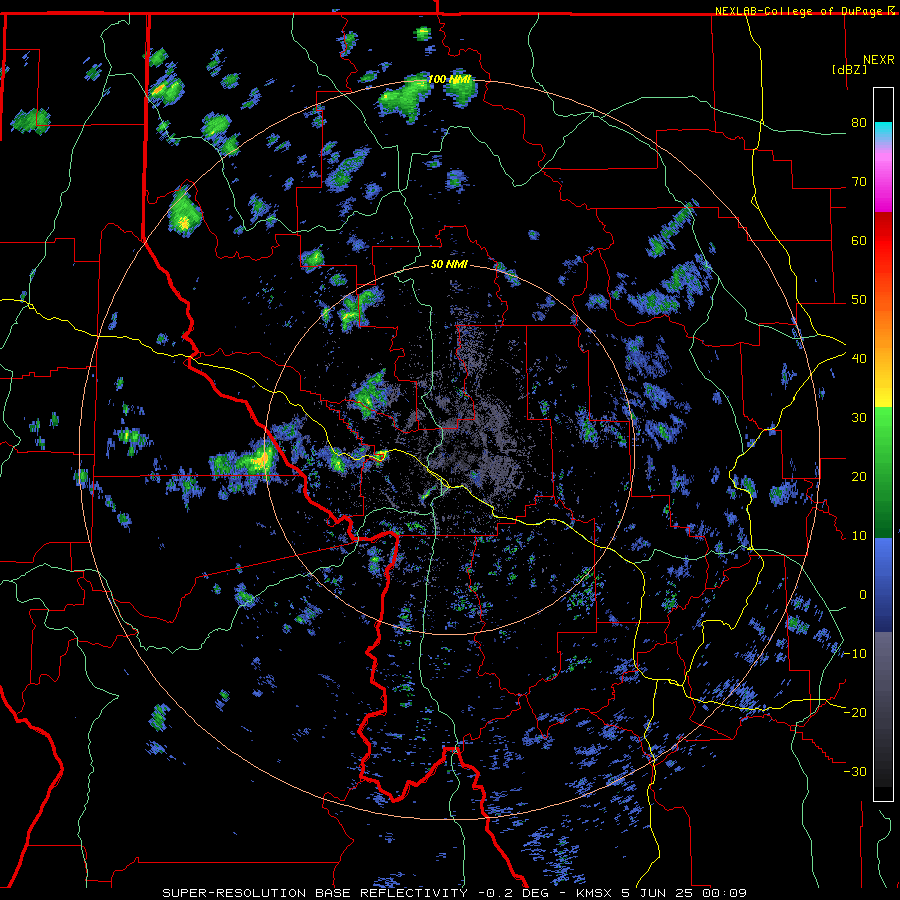This screenshot has height=900, width=900.
Task: Click the -0.2 DEG elevation angle text
Action: [515, 893]
